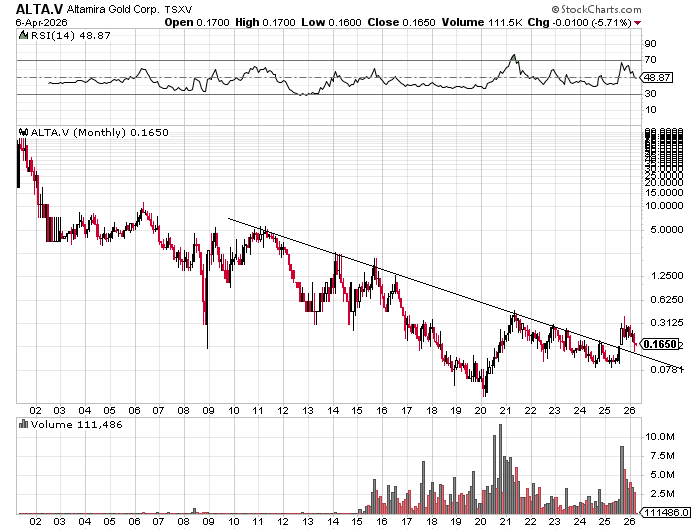Click the 0.3125 price axis label

click(x=667, y=322)
